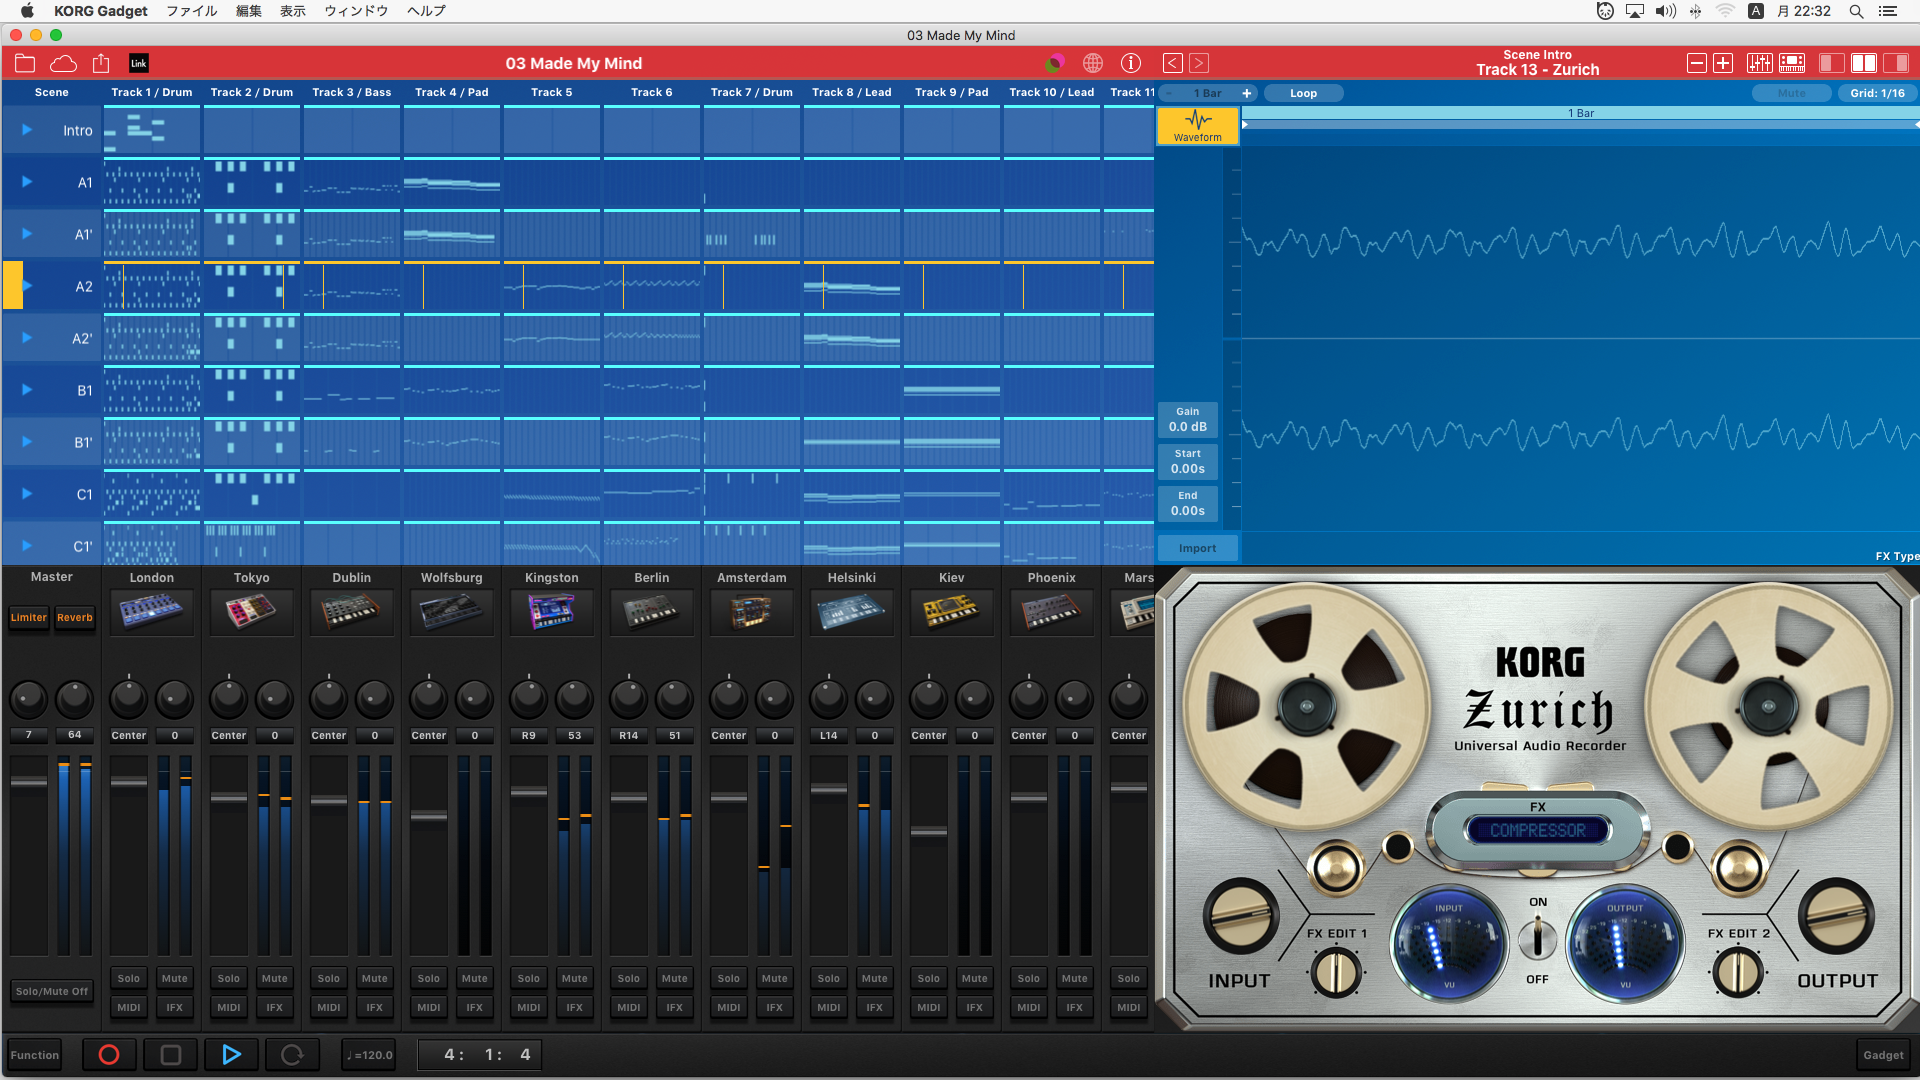Increase bar length with plus button
The image size is (1920, 1080).
[x=1247, y=93]
